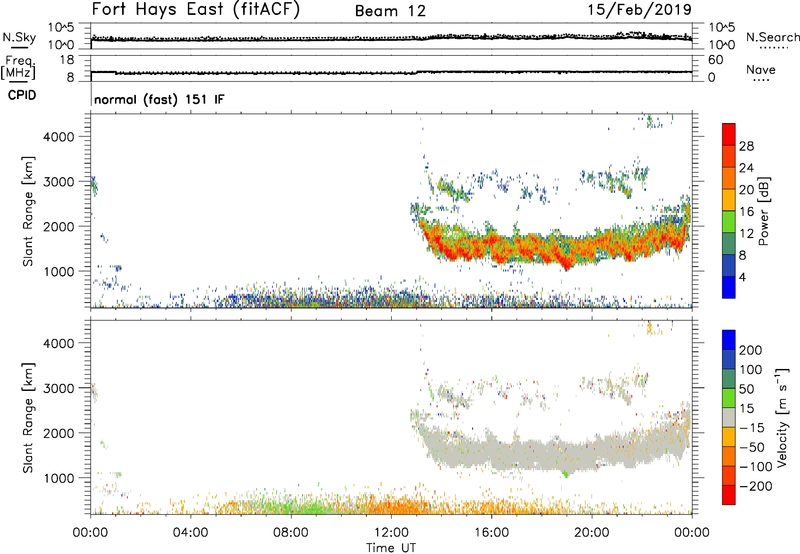Click the '1000' tick on the velocity panel axis
The height and width of the screenshot is (554, 800).
tap(58, 478)
